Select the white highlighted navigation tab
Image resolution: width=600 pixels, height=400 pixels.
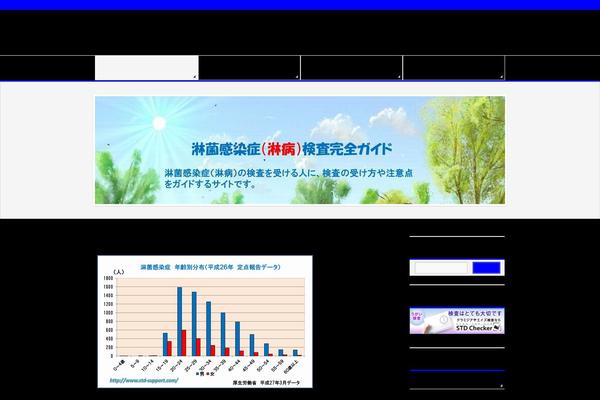point(146,68)
